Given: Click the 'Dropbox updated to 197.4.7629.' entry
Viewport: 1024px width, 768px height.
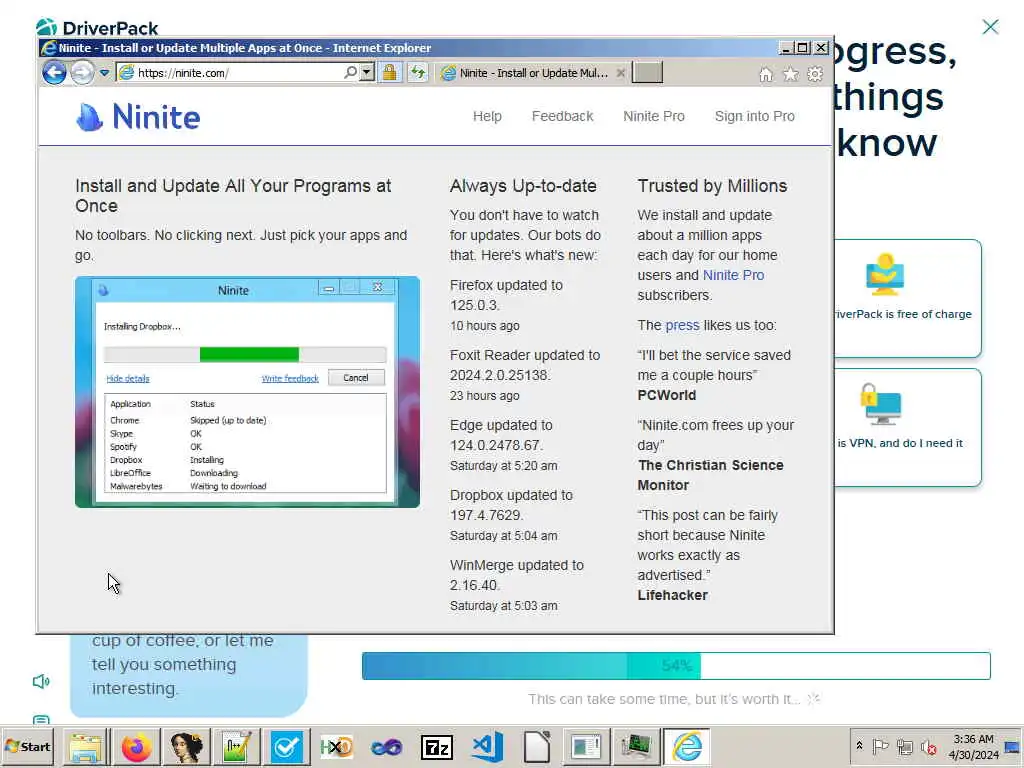Looking at the screenshot, I should click(511, 505).
